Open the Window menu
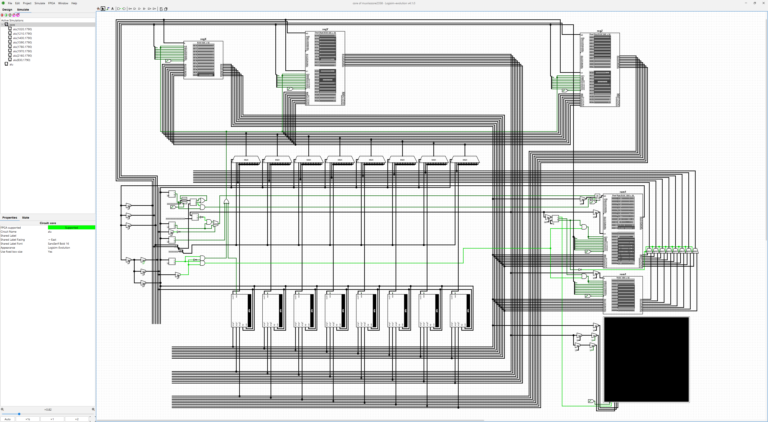768x422 pixels. coord(63,3)
